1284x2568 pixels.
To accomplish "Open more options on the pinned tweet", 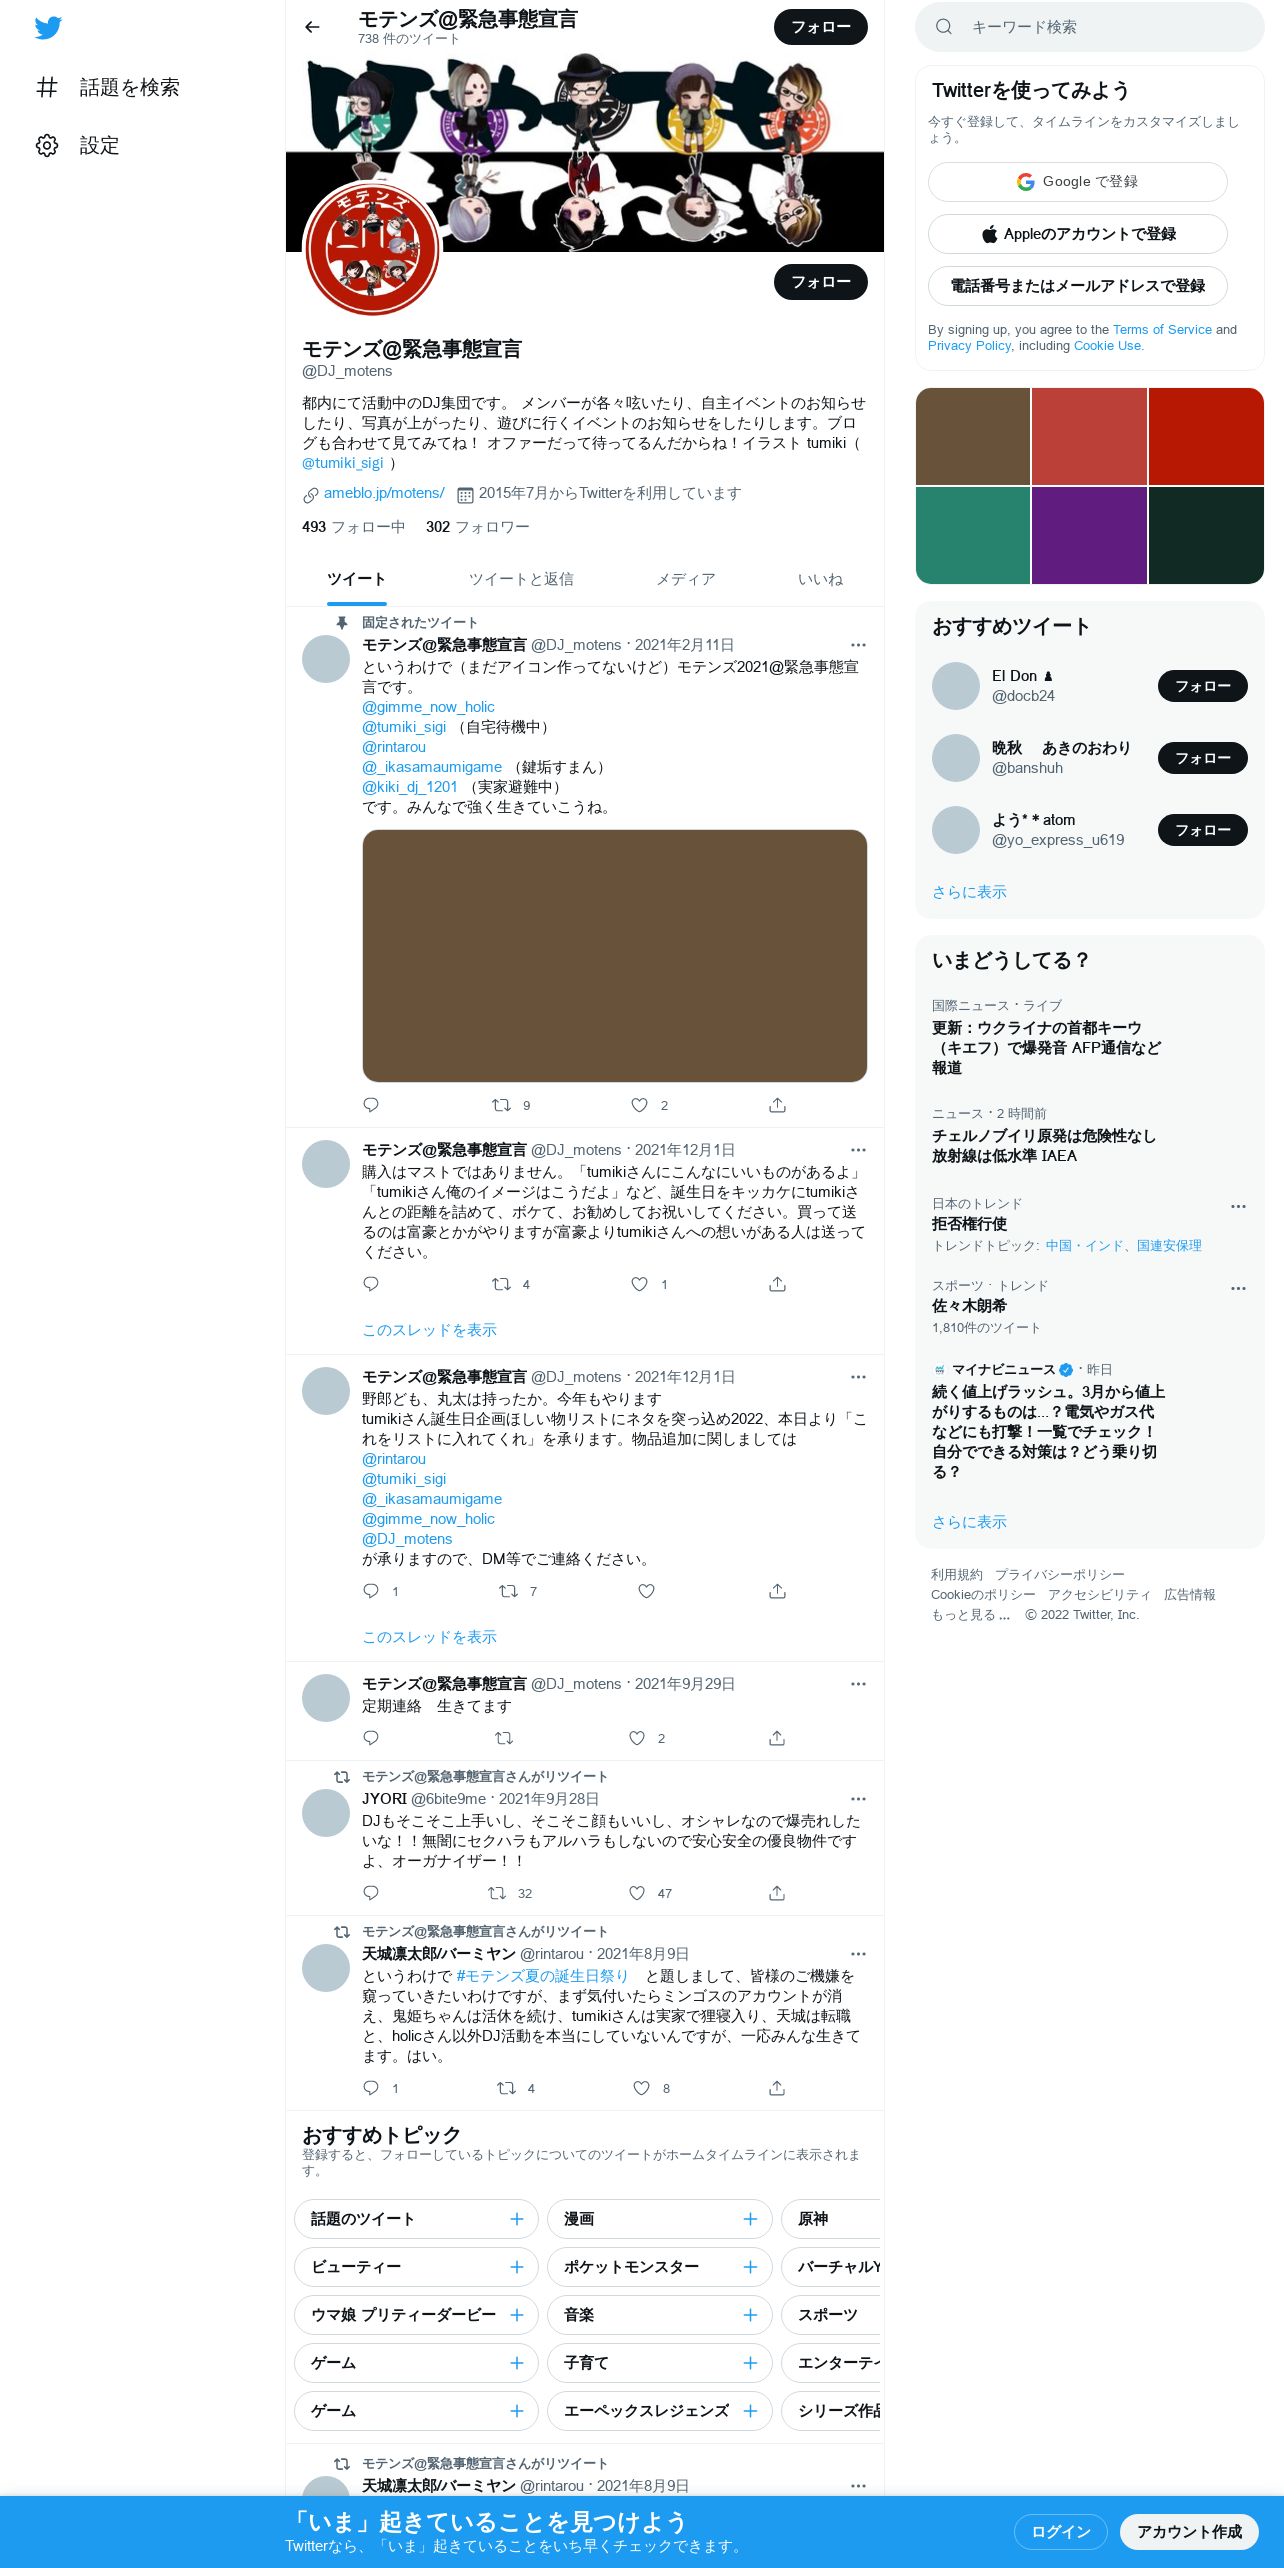I will pos(858,645).
